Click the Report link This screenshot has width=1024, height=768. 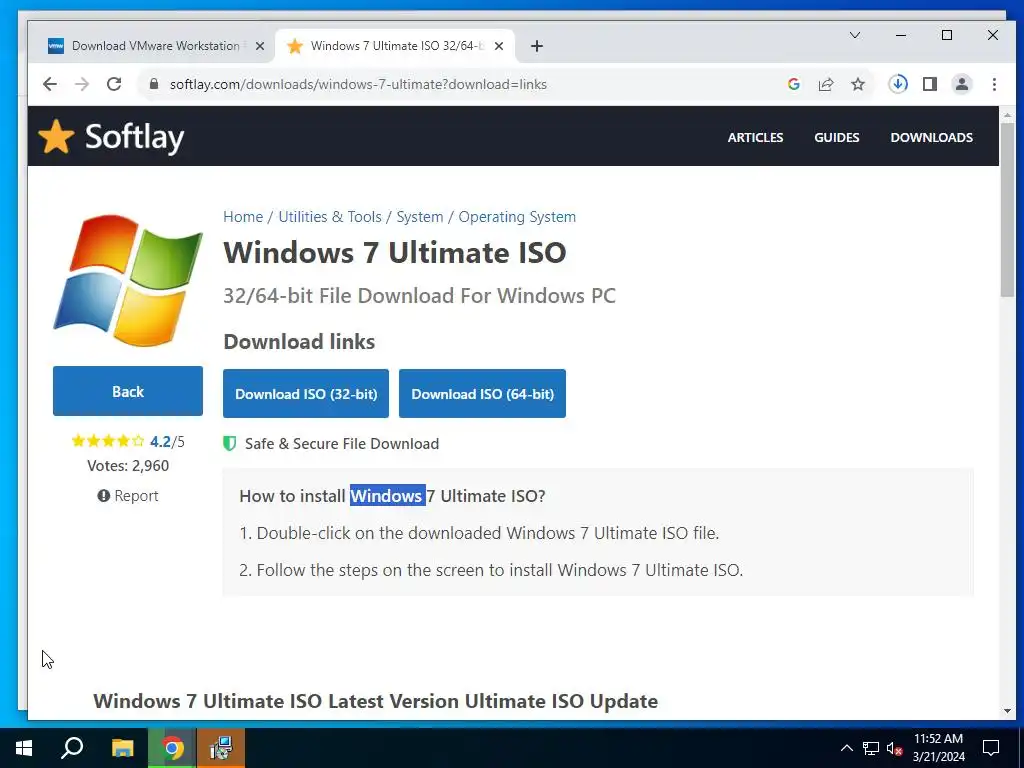pos(128,496)
